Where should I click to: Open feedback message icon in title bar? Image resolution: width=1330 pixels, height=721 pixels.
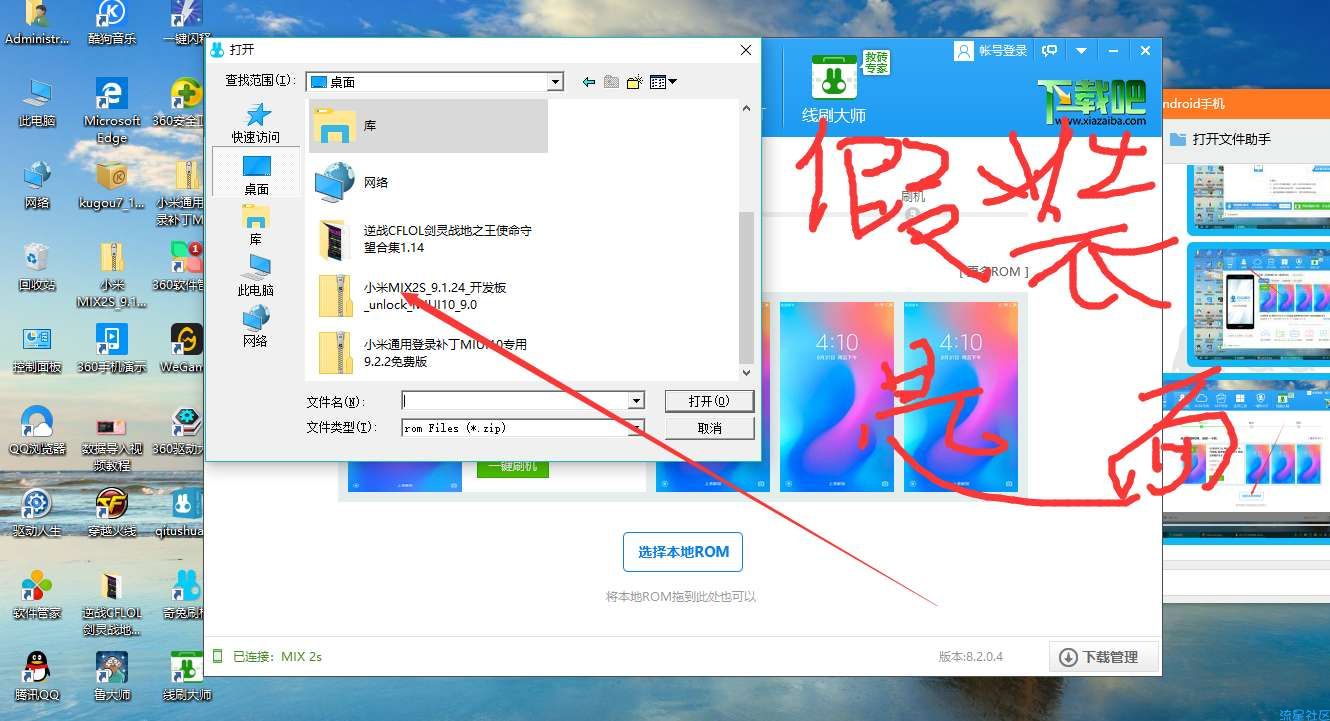pos(1050,50)
